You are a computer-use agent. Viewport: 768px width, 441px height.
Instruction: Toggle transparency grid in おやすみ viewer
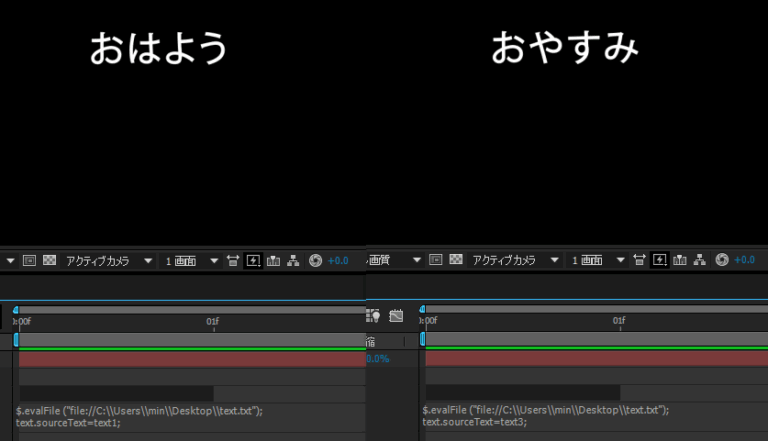click(x=456, y=260)
